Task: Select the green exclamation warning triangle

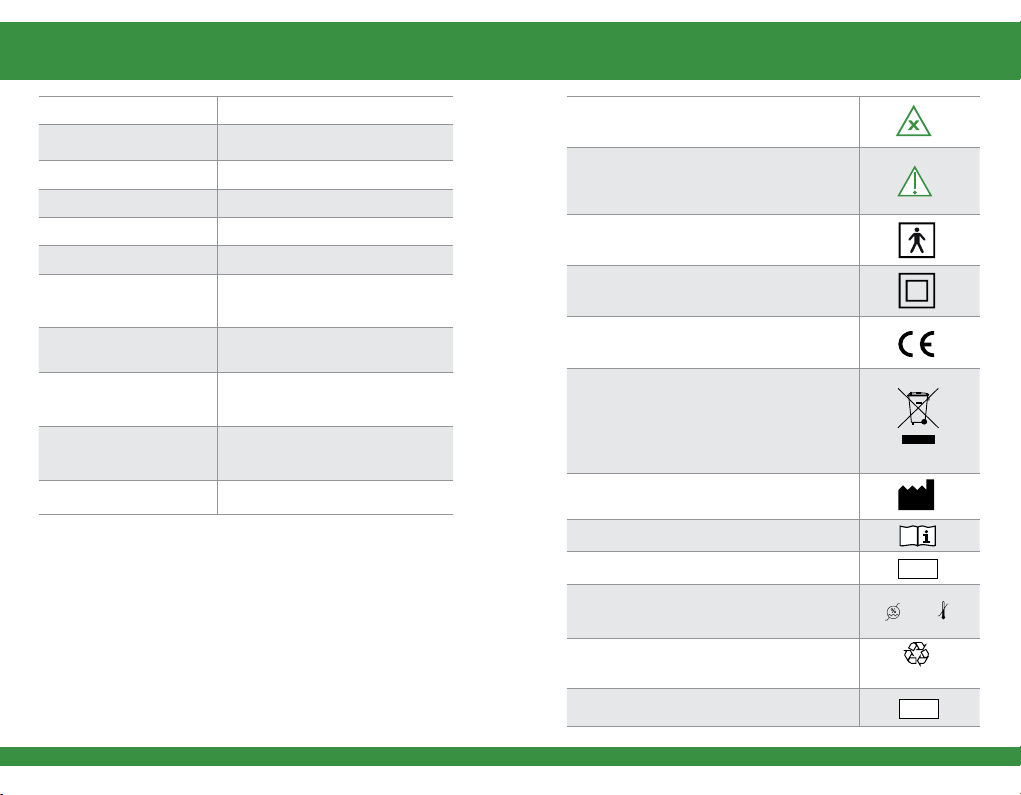Action: click(x=915, y=180)
